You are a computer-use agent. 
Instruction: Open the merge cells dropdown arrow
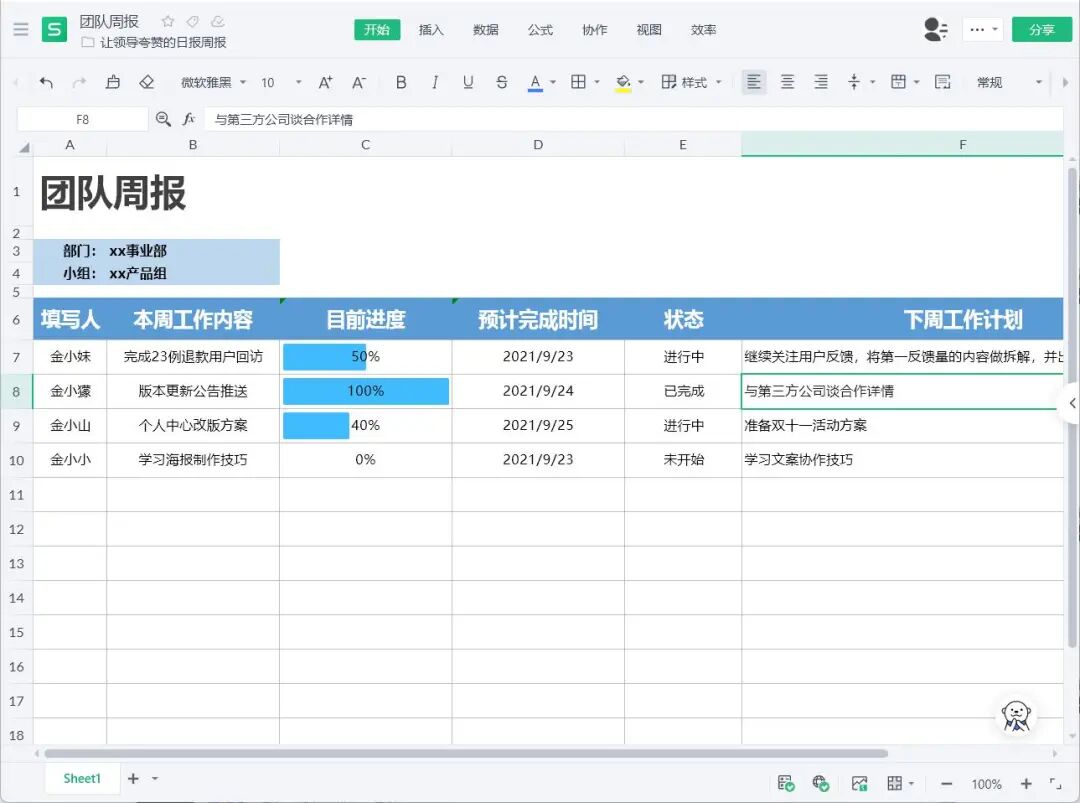916,83
